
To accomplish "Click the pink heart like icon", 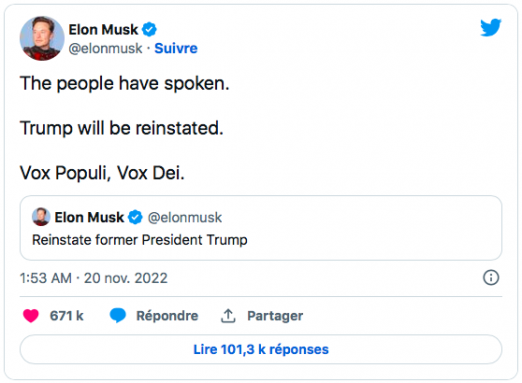I will [x=31, y=316].
